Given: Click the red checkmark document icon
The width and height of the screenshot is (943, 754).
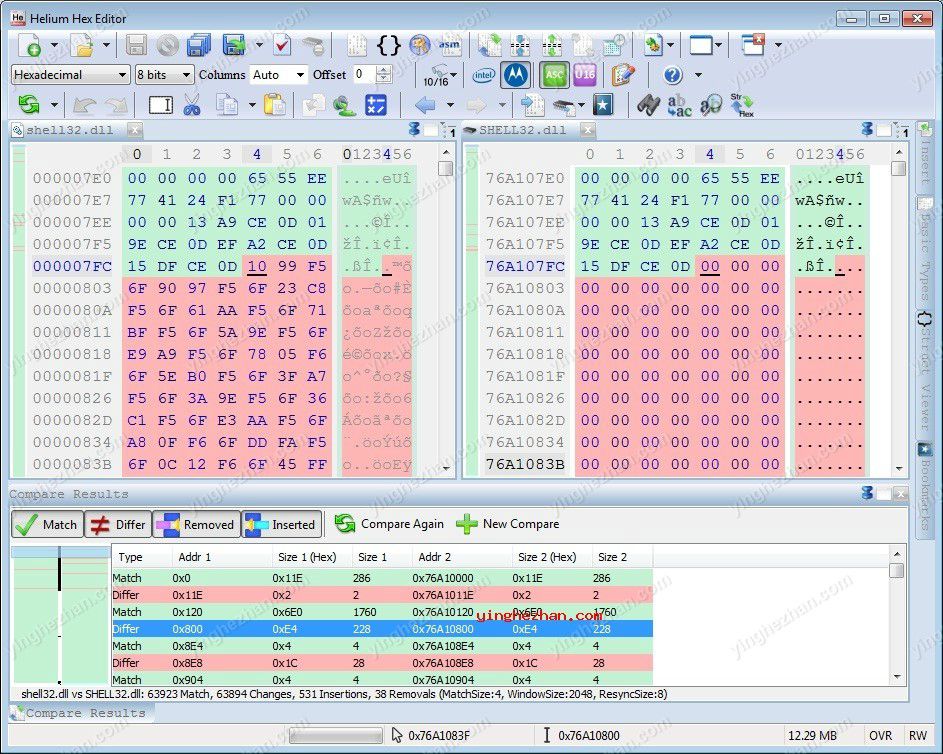Looking at the screenshot, I should [281, 45].
